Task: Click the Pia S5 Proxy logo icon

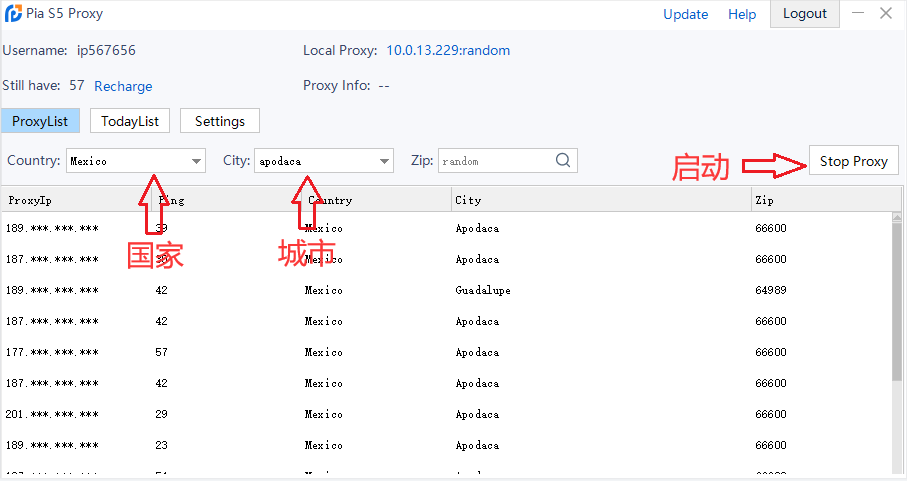Action: [14, 14]
